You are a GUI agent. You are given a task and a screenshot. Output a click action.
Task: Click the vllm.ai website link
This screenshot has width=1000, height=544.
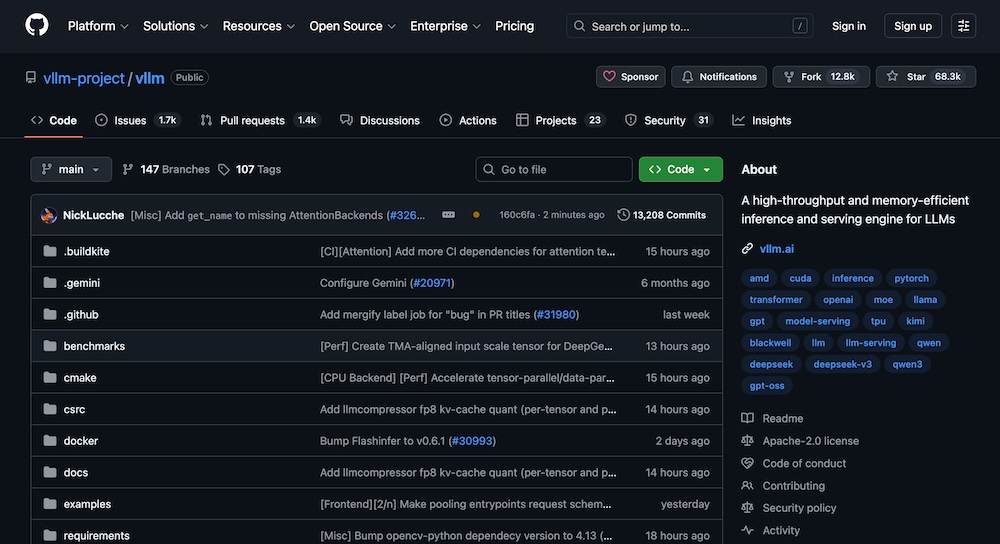[x=776, y=248]
